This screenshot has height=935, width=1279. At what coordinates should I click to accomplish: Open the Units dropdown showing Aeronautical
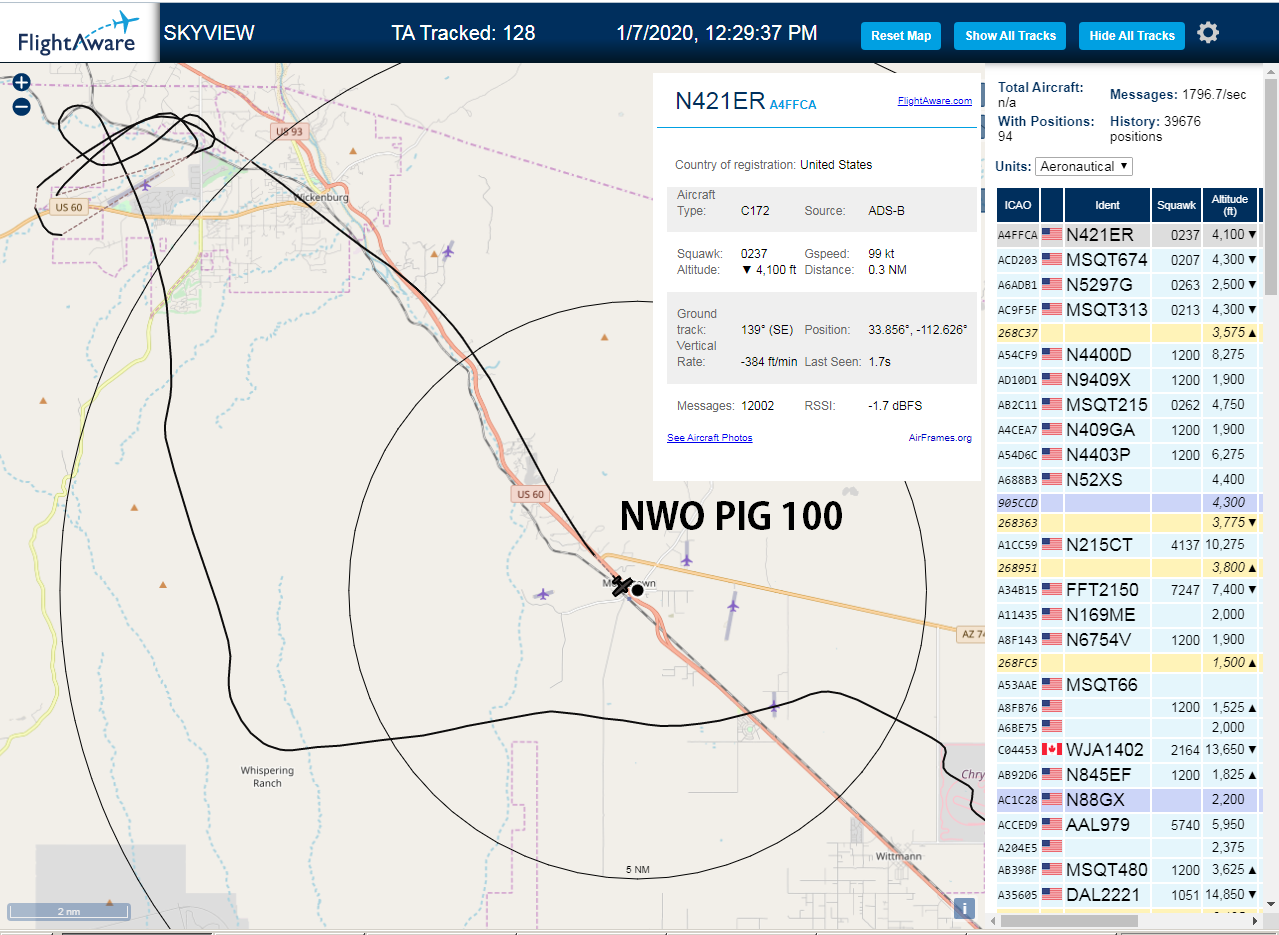[x=1084, y=166]
